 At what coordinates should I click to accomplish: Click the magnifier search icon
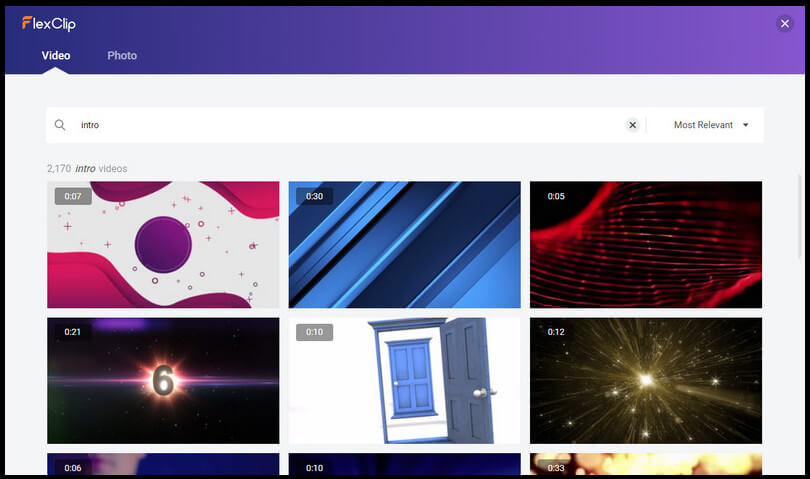(60, 125)
